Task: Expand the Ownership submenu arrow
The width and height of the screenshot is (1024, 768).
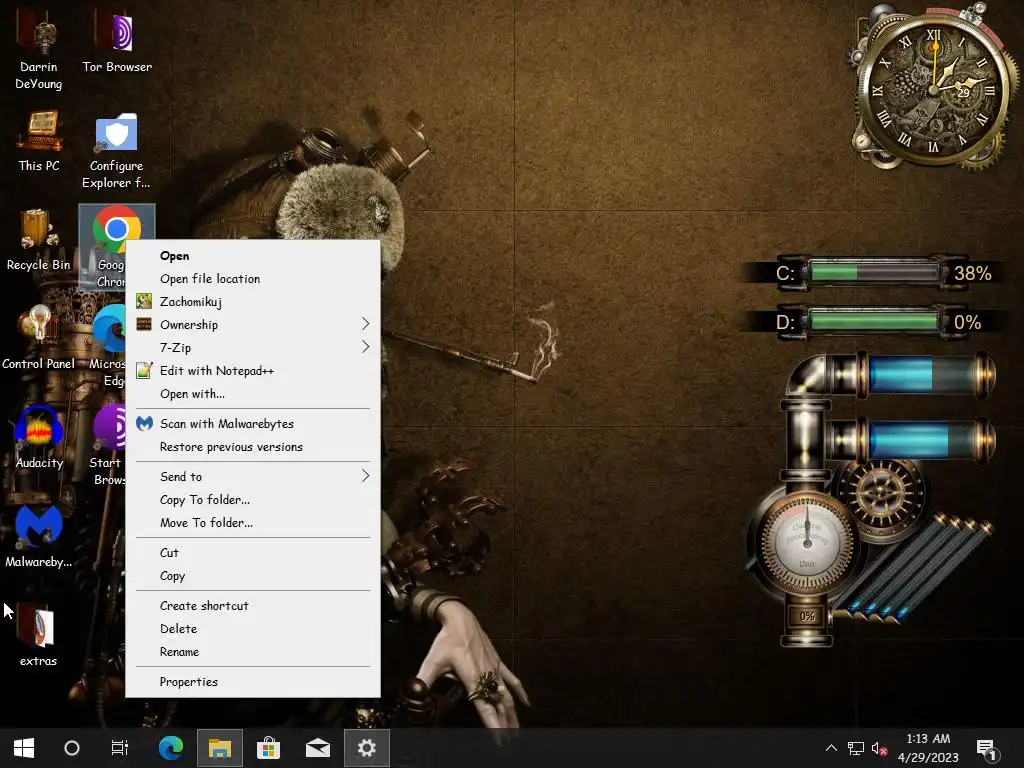Action: [x=366, y=324]
